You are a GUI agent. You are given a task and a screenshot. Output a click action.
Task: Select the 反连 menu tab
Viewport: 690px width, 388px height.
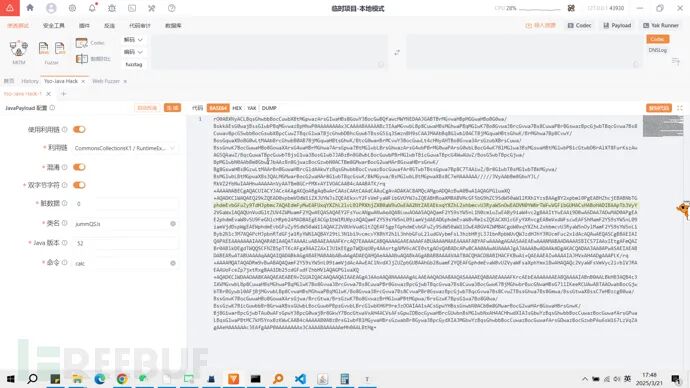[x=109, y=26]
